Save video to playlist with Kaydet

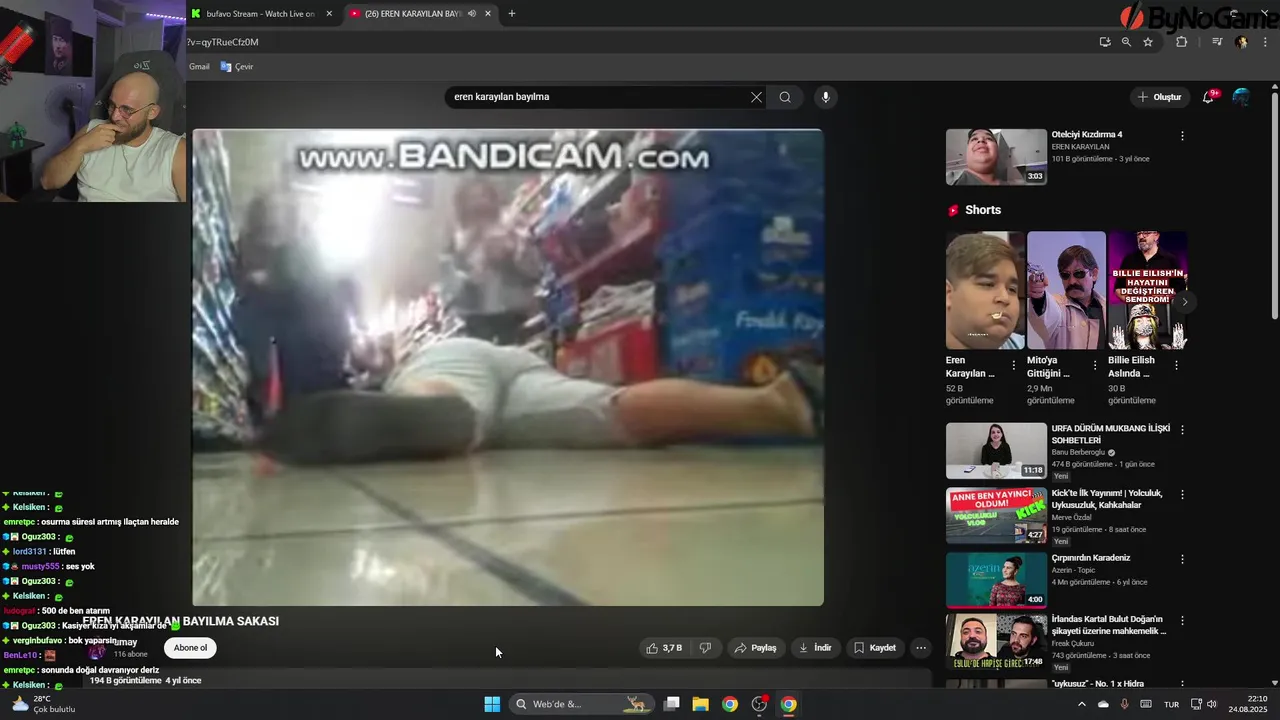pyautogui.click(x=875, y=648)
